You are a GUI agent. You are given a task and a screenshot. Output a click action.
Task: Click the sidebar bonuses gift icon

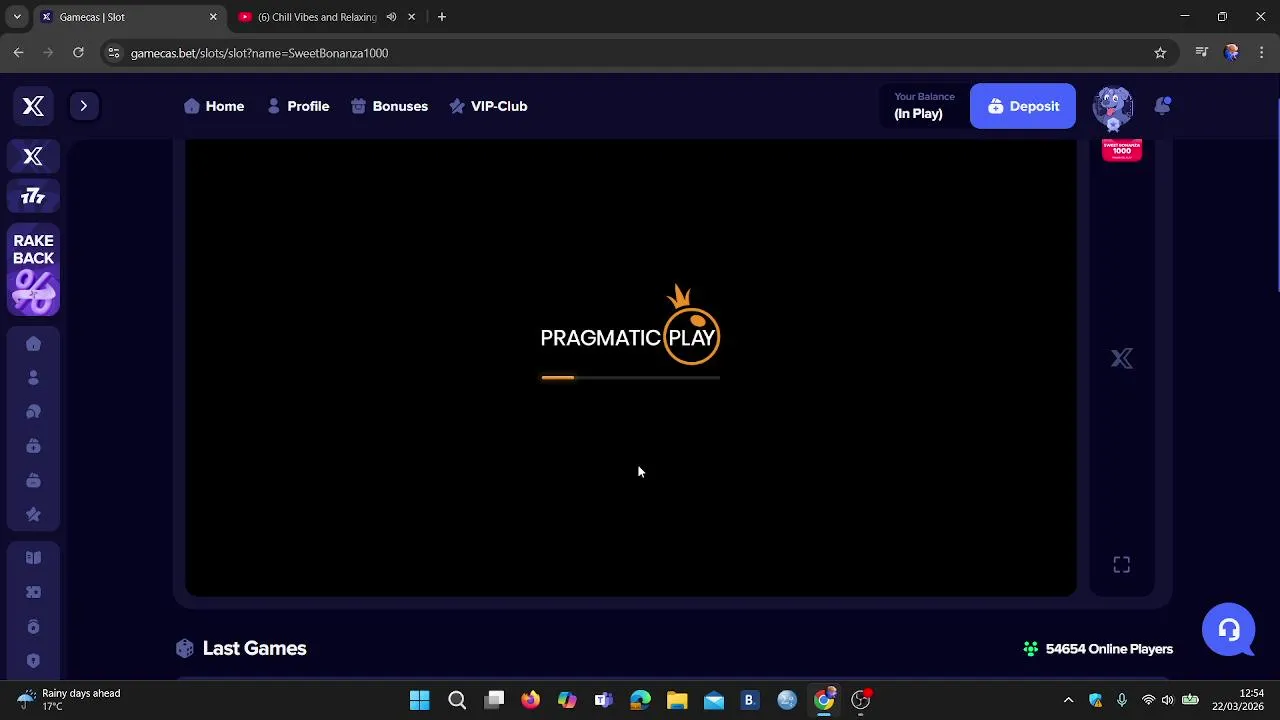33,481
